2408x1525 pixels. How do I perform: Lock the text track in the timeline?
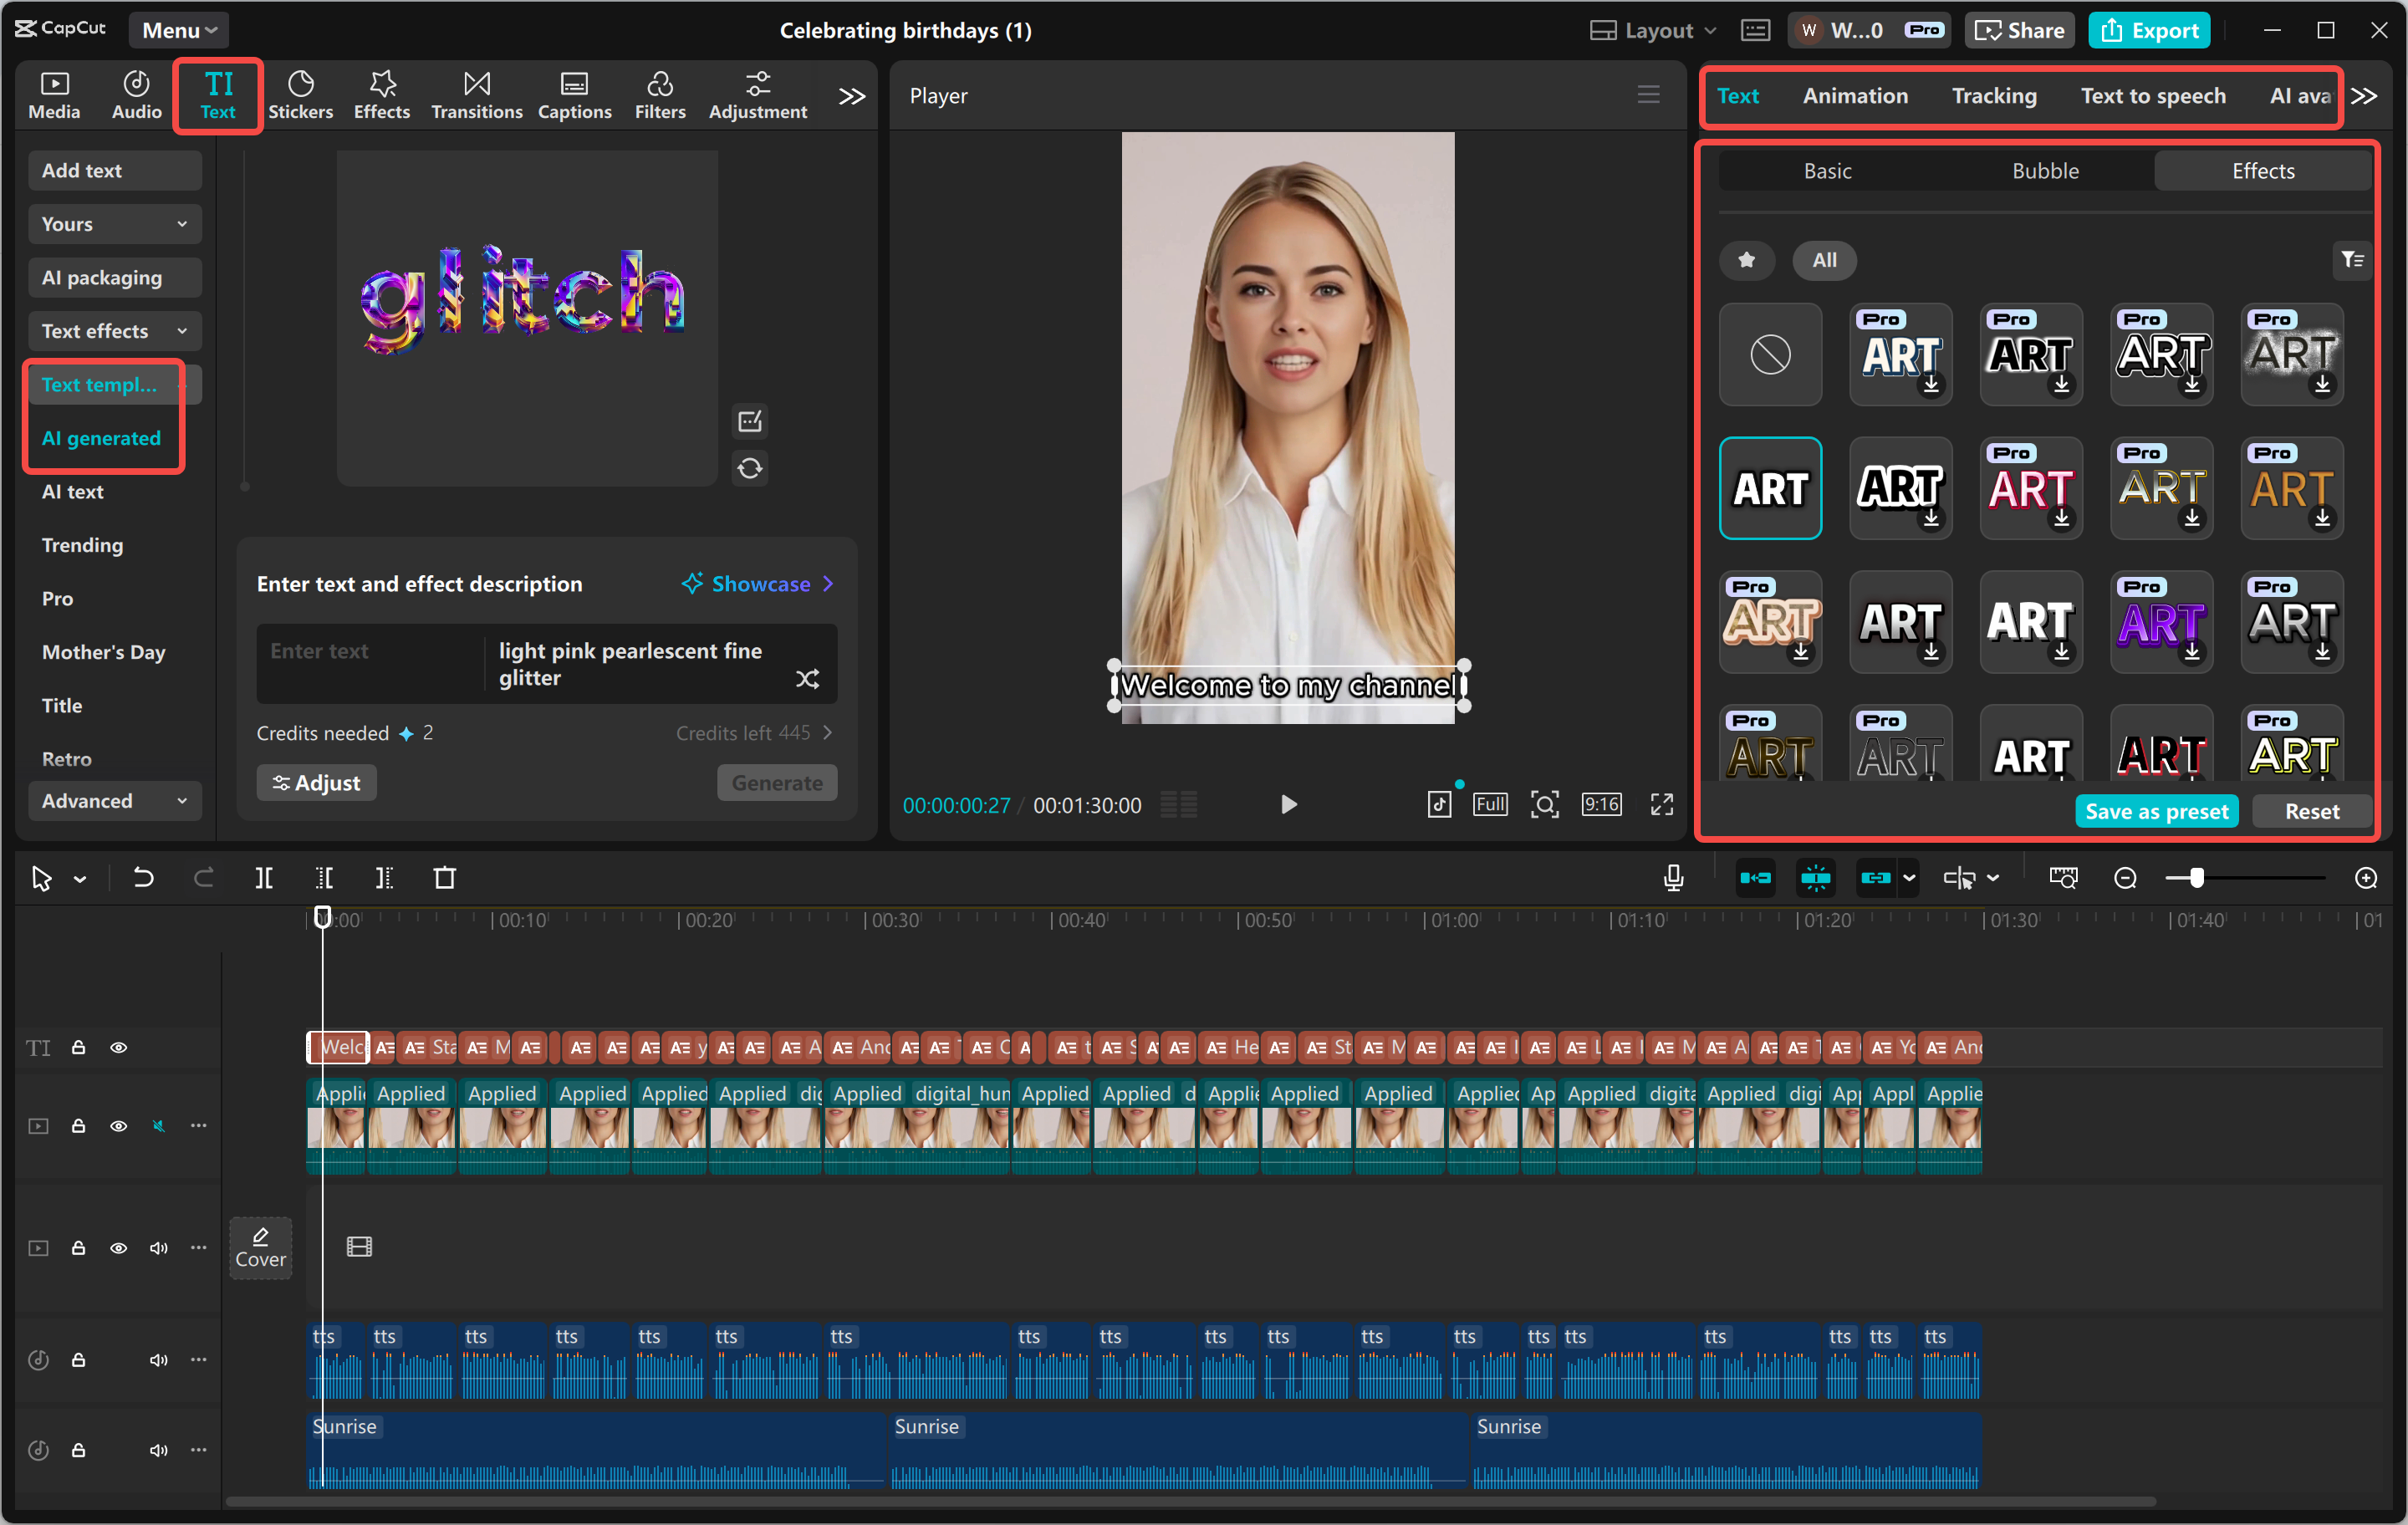point(79,1047)
